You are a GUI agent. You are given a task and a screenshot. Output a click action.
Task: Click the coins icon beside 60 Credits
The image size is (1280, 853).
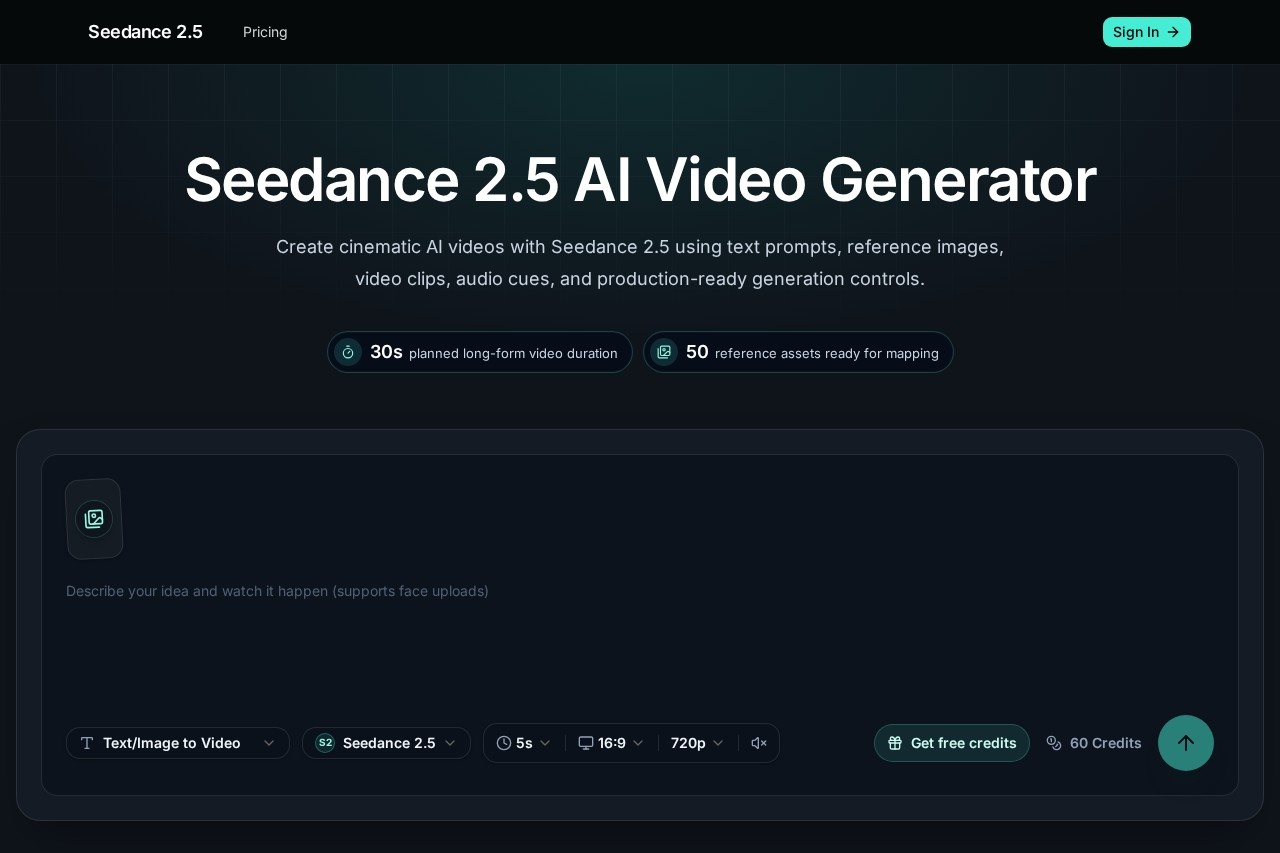click(x=1054, y=743)
